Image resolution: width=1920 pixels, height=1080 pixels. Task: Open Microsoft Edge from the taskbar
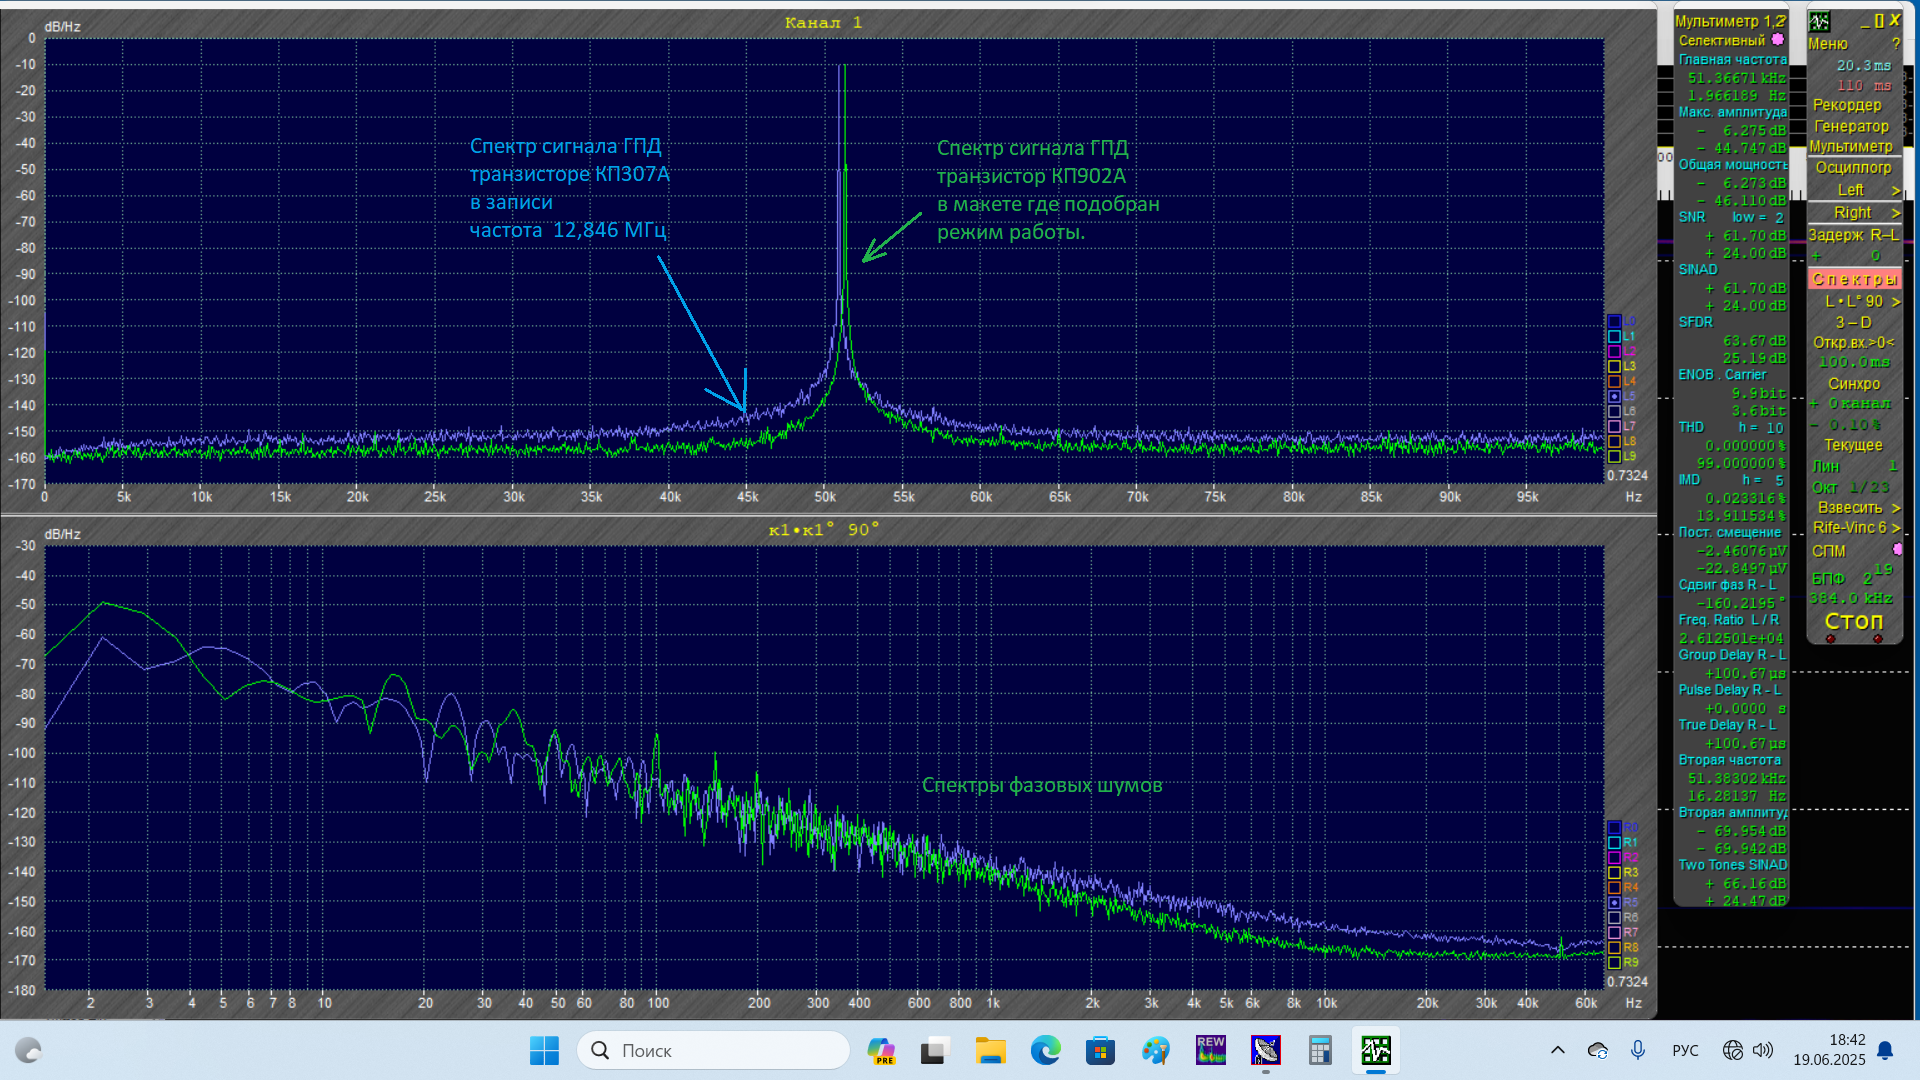point(1046,1050)
